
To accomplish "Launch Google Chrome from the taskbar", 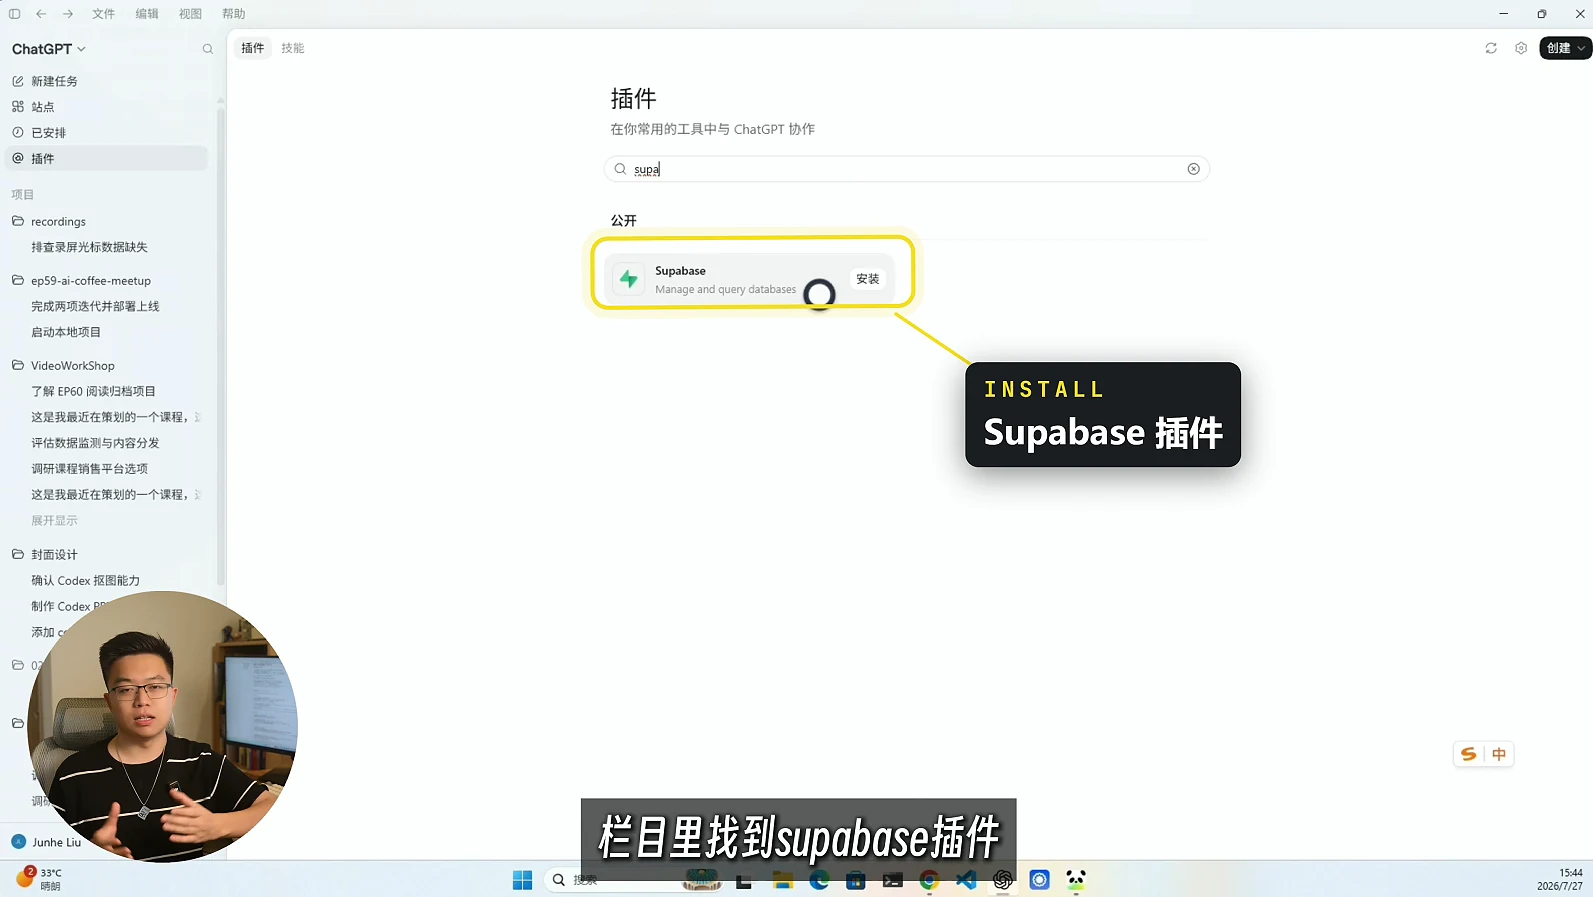I will coord(930,880).
